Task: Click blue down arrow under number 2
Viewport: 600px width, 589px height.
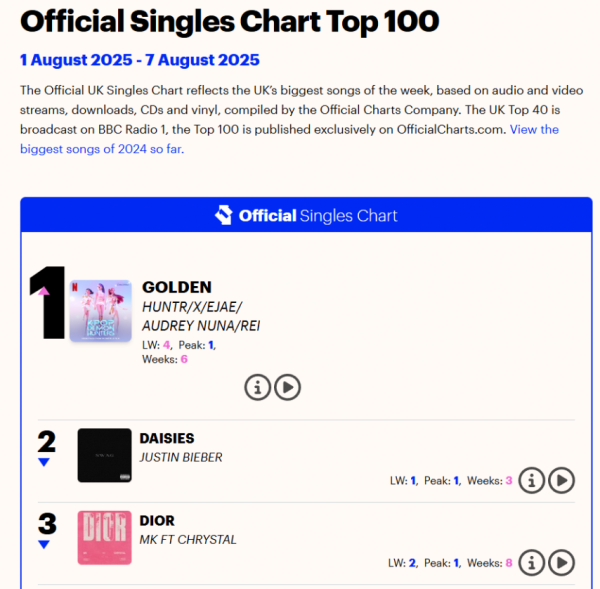Action: coord(44,462)
